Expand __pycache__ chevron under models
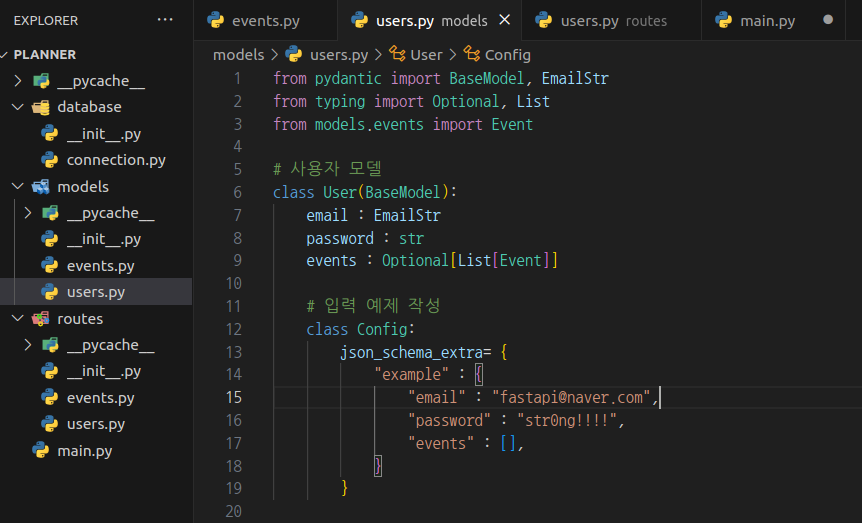The image size is (862, 523). (x=27, y=213)
